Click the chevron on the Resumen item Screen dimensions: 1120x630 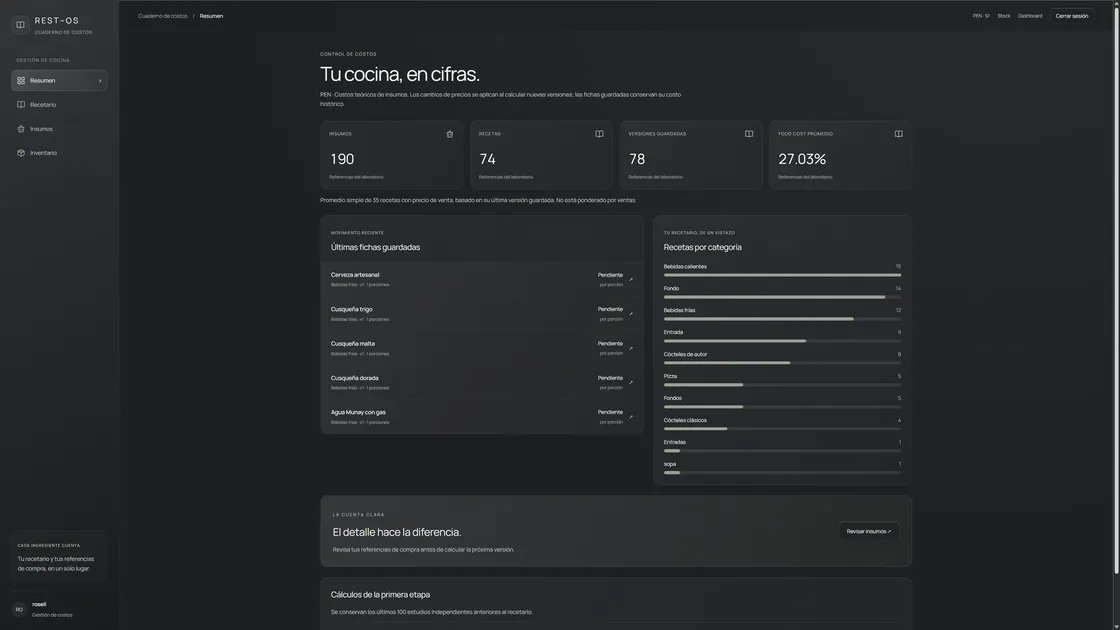pyautogui.click(x=100, y=81)
